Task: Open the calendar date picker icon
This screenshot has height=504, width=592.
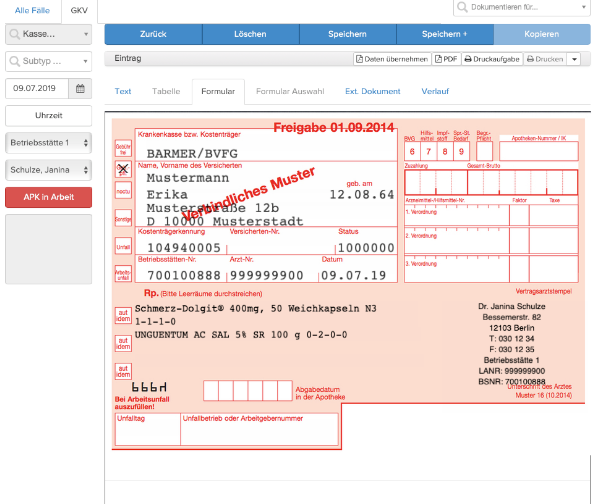Action: click(80, 89)
